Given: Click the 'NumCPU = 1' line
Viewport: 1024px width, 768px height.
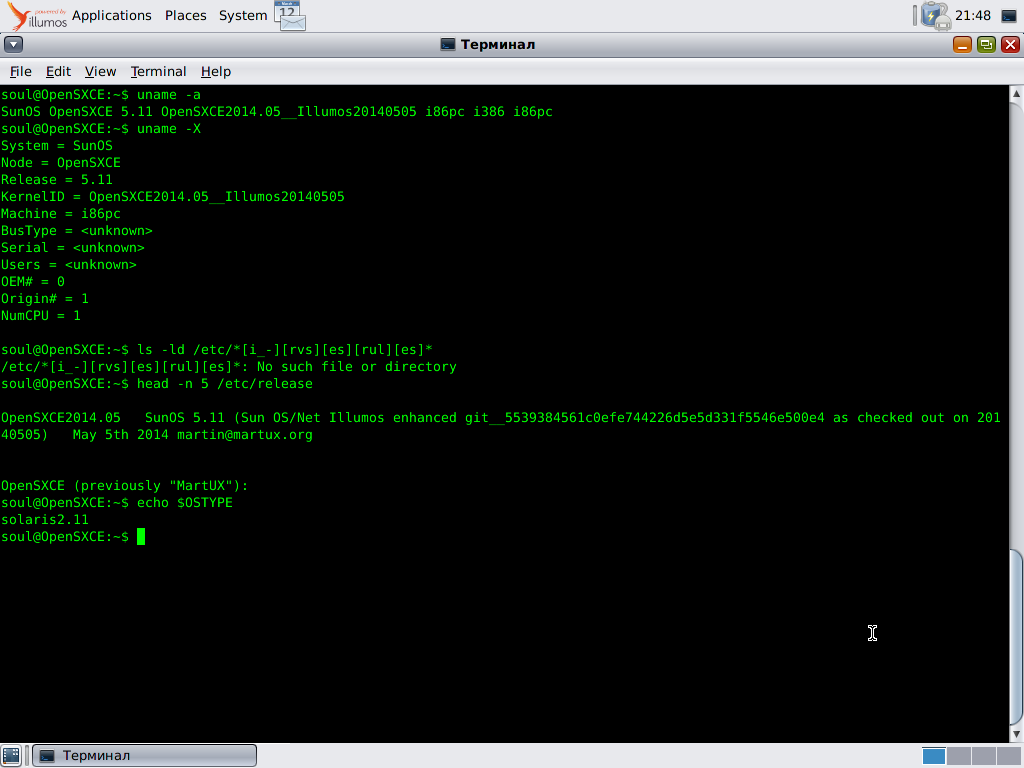Looking at the screenshot, I should pyautogui.click(x=40, y=315).
